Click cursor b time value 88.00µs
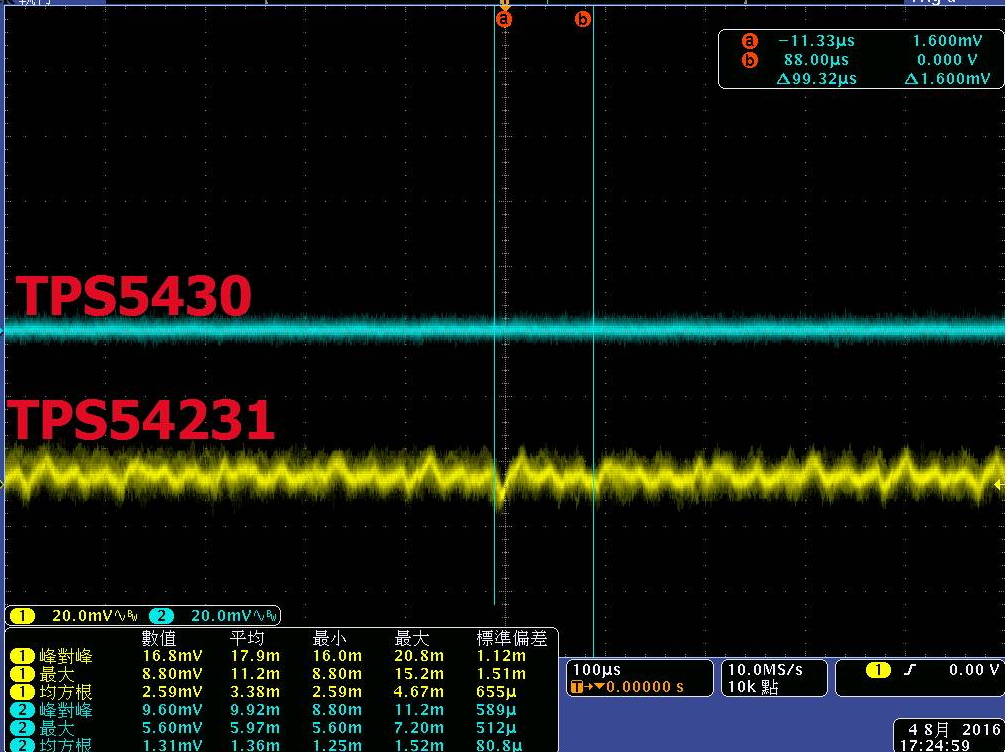 816,60
